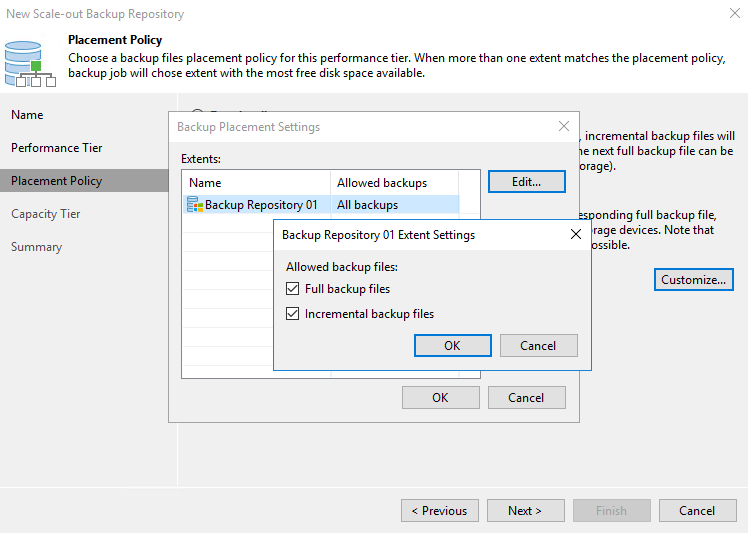
Task: Close the New Scale-out Backup Repository wizard
Action: click(735, 14)
